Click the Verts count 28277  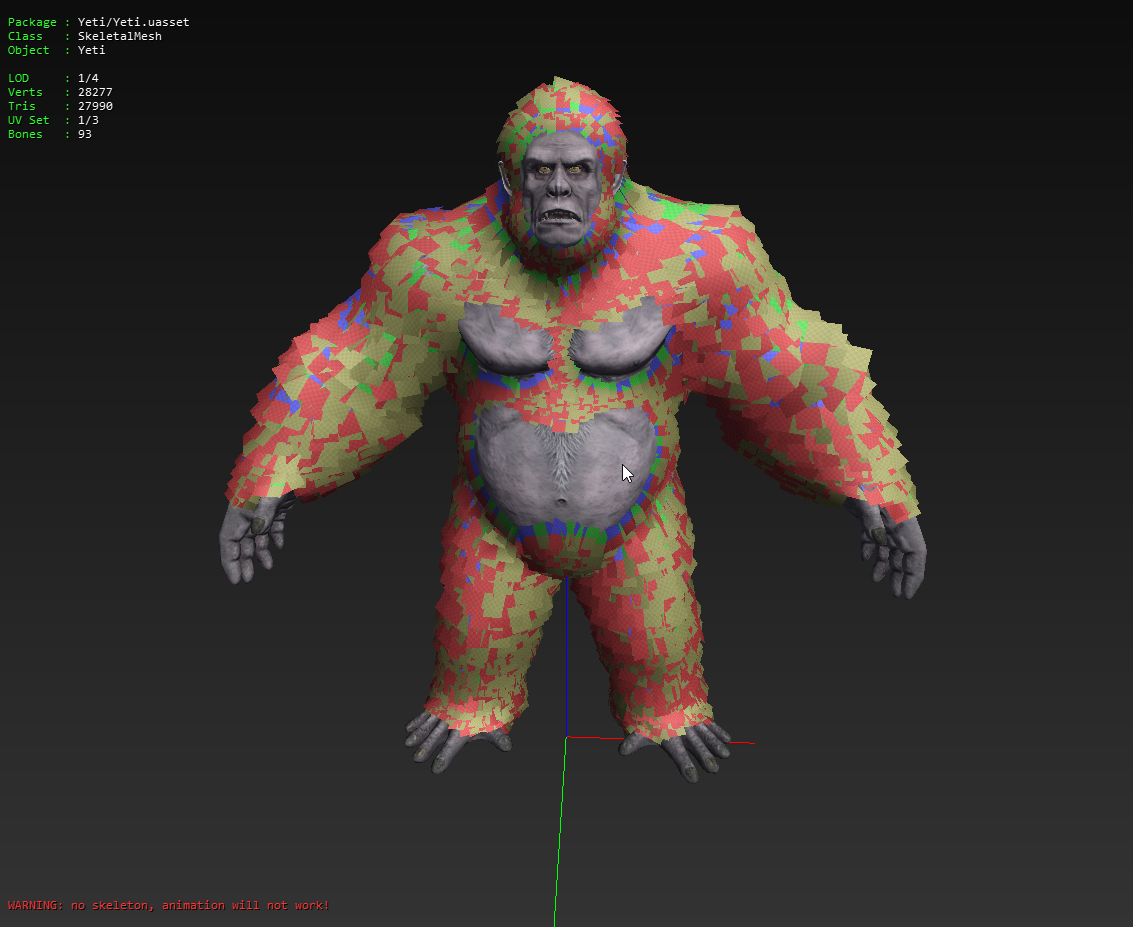click(95, 92)
